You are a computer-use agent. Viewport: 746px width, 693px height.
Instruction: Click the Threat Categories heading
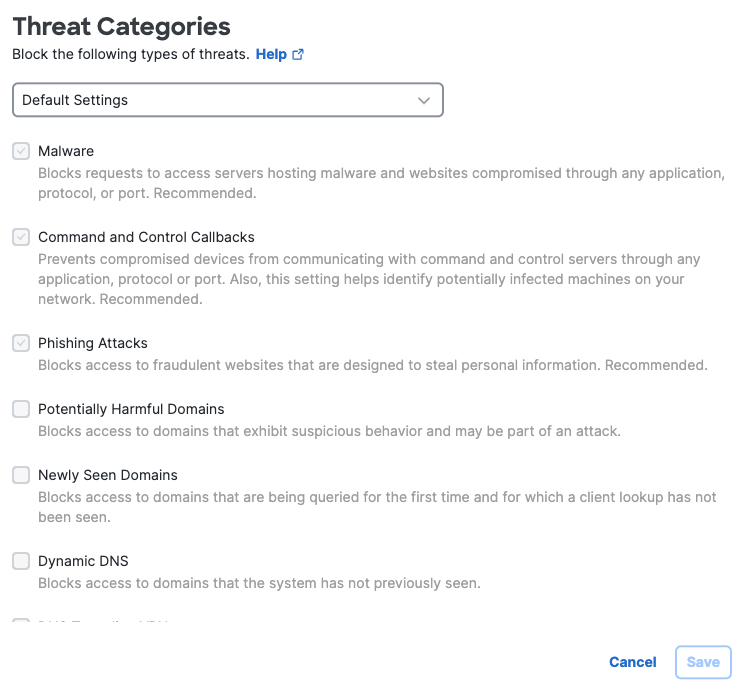click(122, 26)
